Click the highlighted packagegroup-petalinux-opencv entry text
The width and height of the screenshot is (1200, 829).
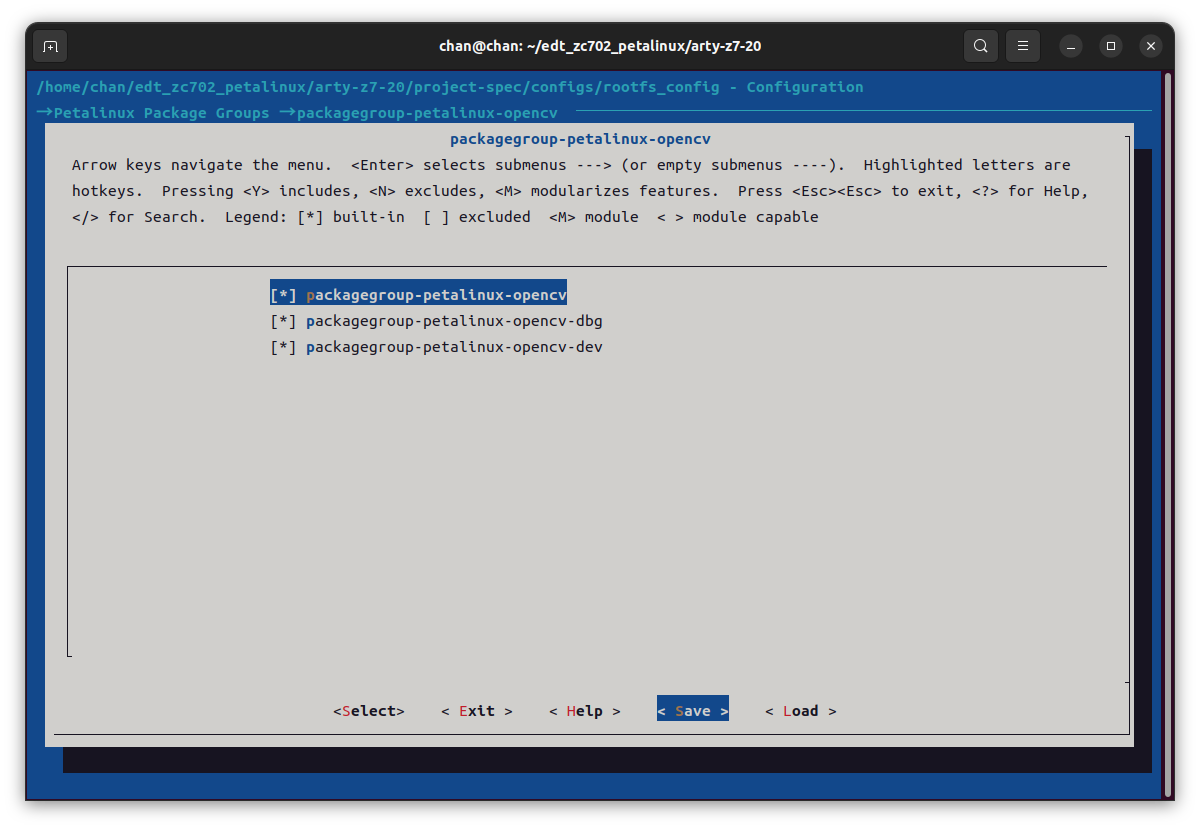436,295
